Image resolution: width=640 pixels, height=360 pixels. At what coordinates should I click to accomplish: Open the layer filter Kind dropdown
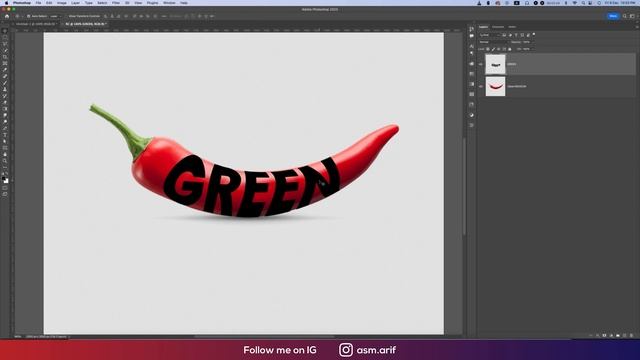pos(489,35)
